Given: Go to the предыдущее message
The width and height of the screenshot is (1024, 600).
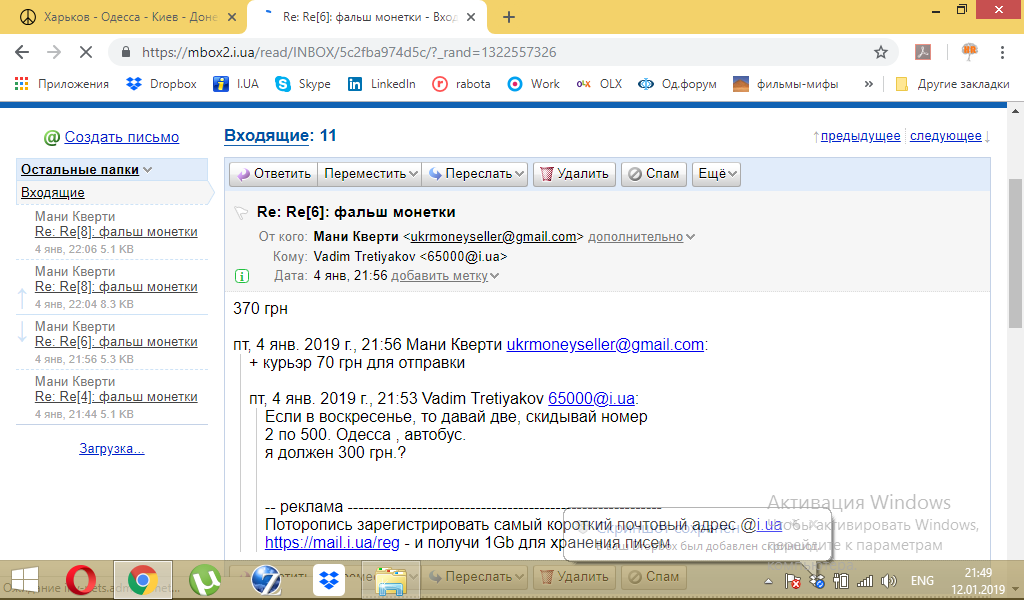Looking at the screenshot, I should 860,136.
